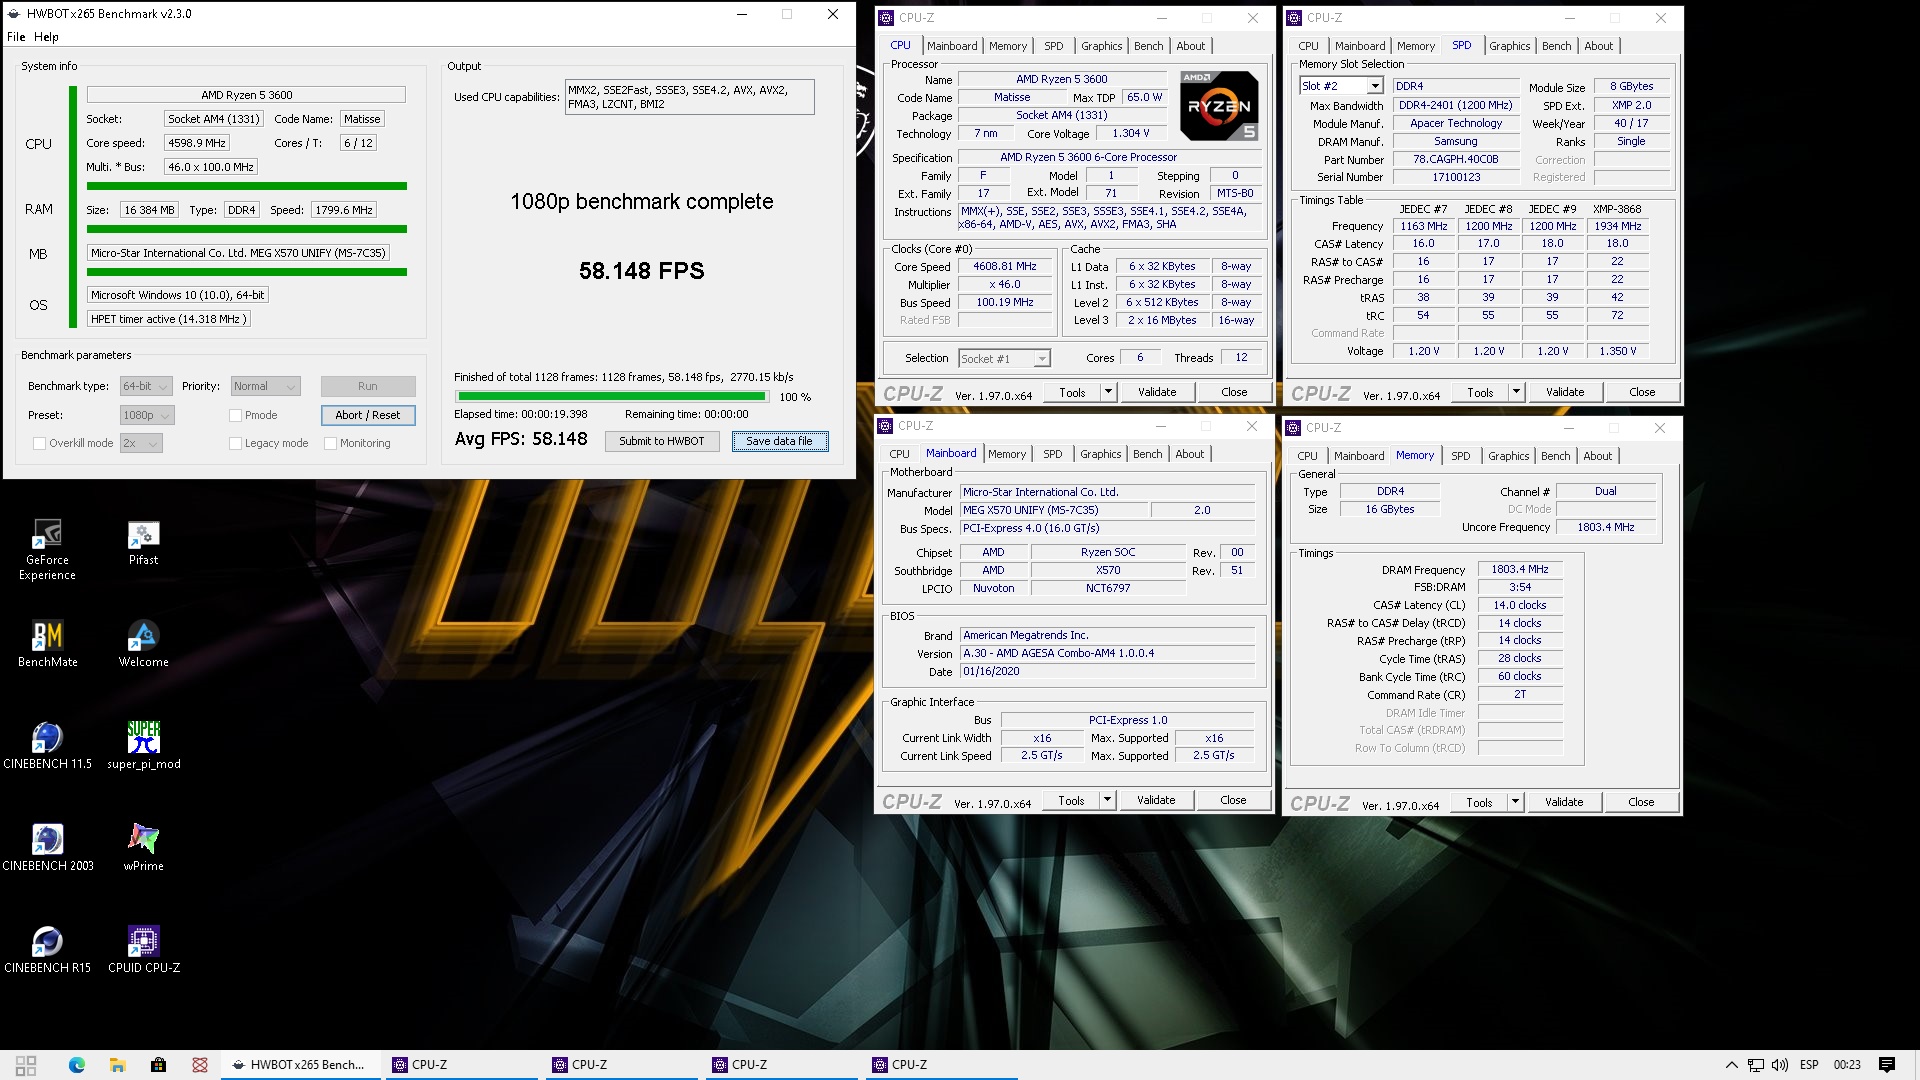Image resolution: width=1920 pixels, height=1080 pixels.
Task: Click the green CPU status bar
Action: point(246,186)
